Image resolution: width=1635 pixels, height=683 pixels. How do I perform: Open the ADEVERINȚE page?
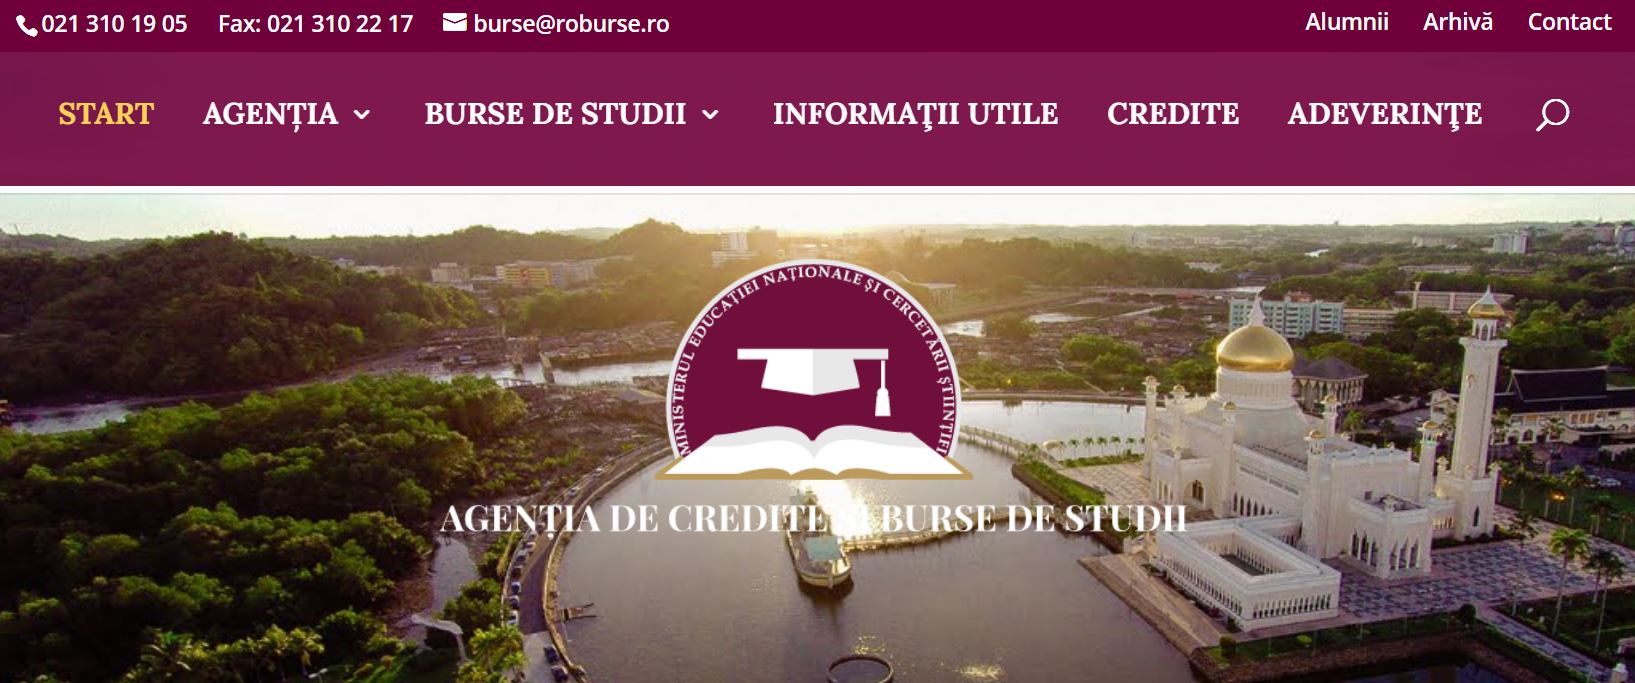pyautogui.click(x=1385, y=114)
